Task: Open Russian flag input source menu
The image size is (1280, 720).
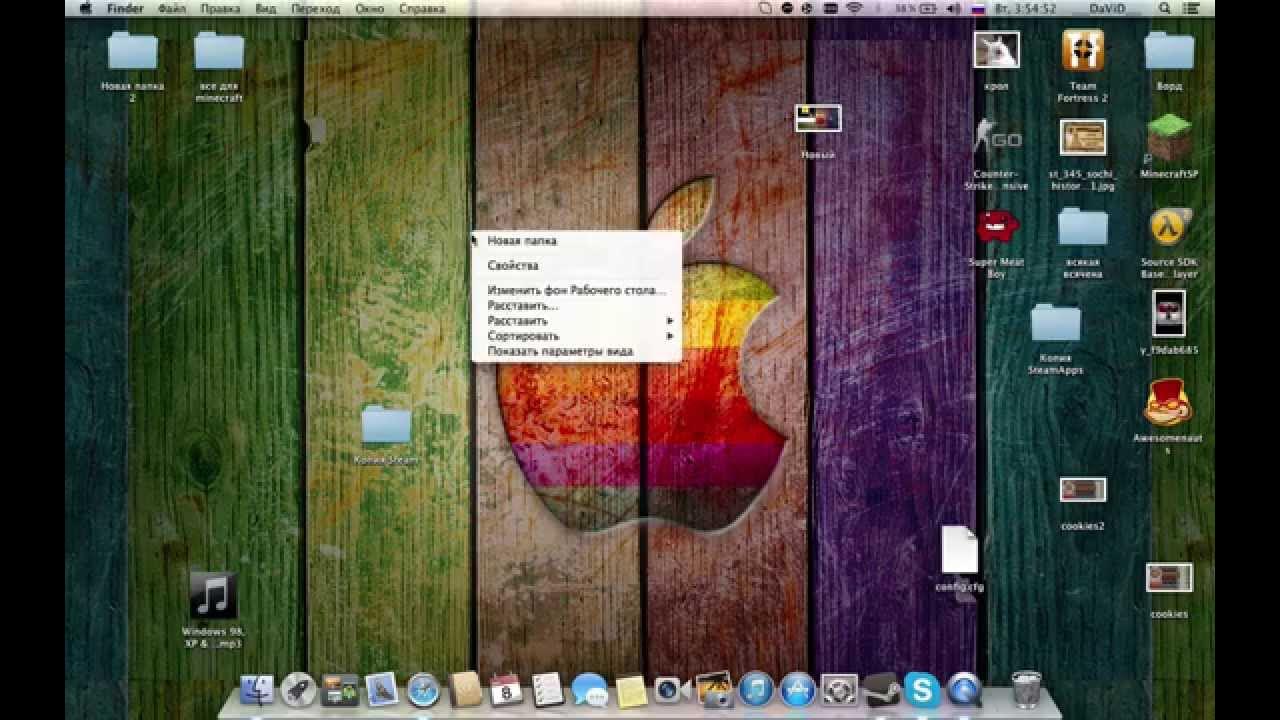Action: 979,8
